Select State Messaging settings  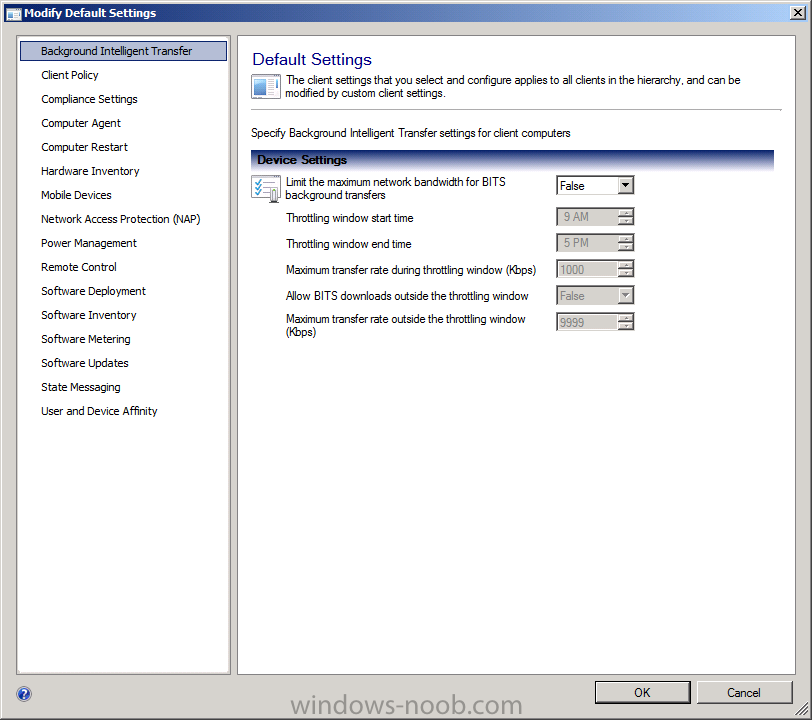point(81,387)
